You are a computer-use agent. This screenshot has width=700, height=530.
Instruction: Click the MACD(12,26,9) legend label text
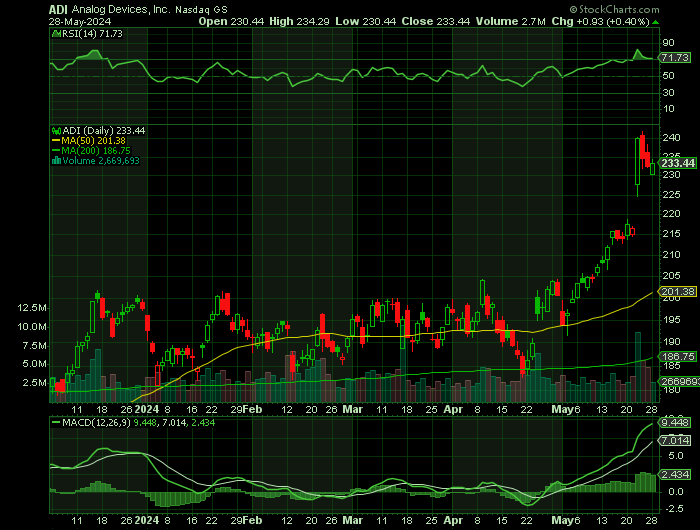(x=96, y=422)
